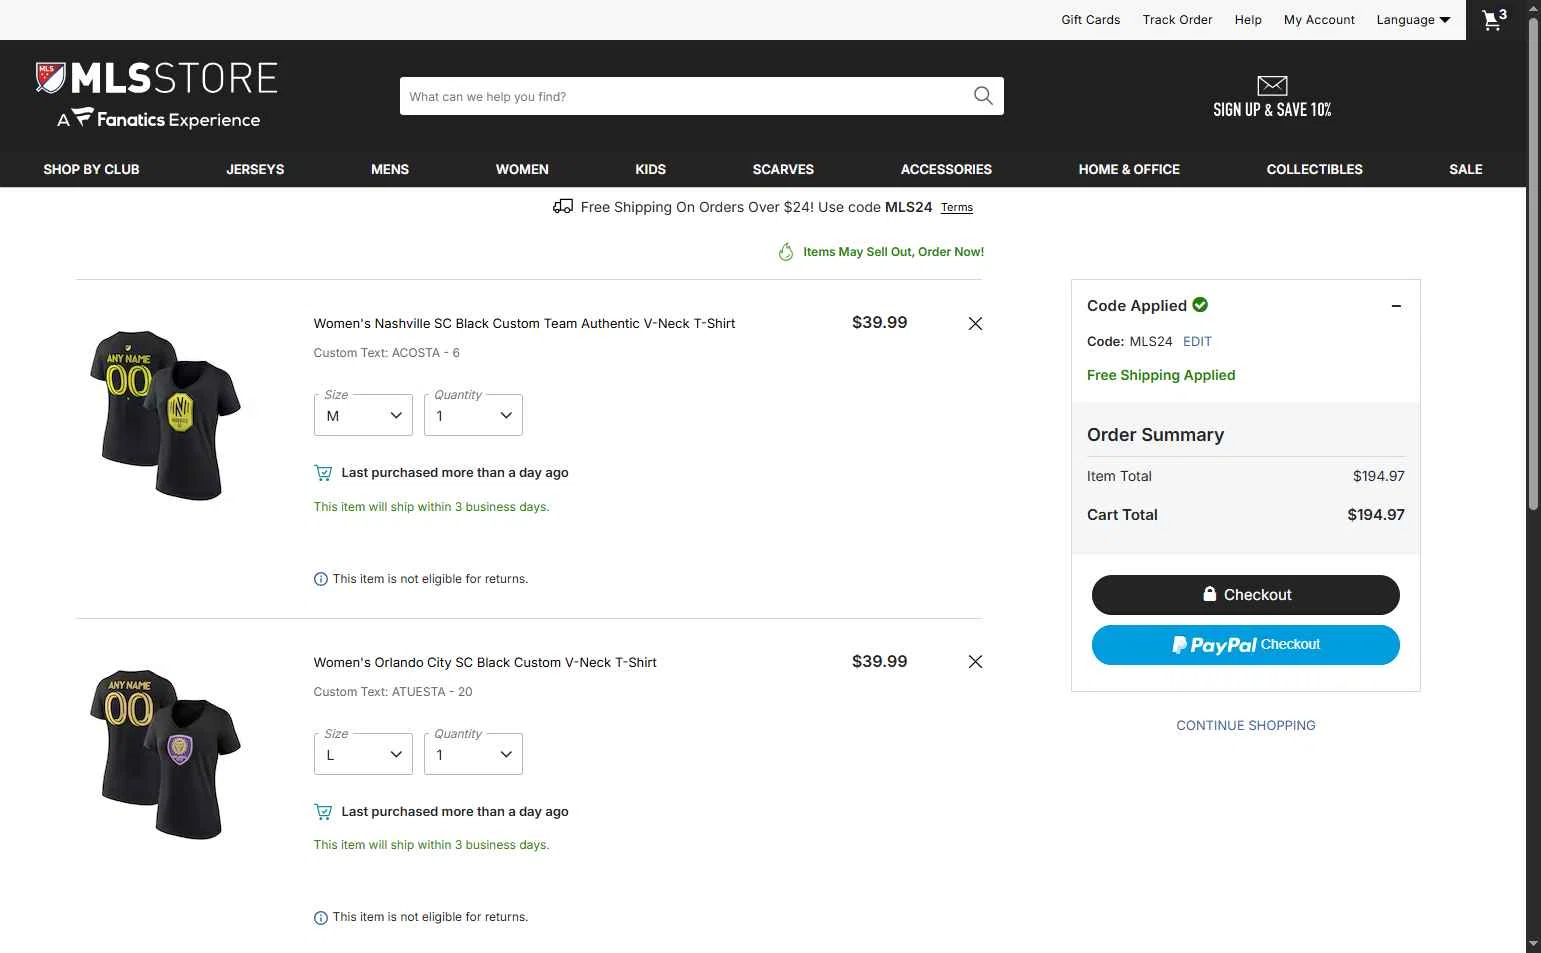1541x953 pixels.
Task: Click the returns info icon for Nashville shirt
Action: coord(320,579)
